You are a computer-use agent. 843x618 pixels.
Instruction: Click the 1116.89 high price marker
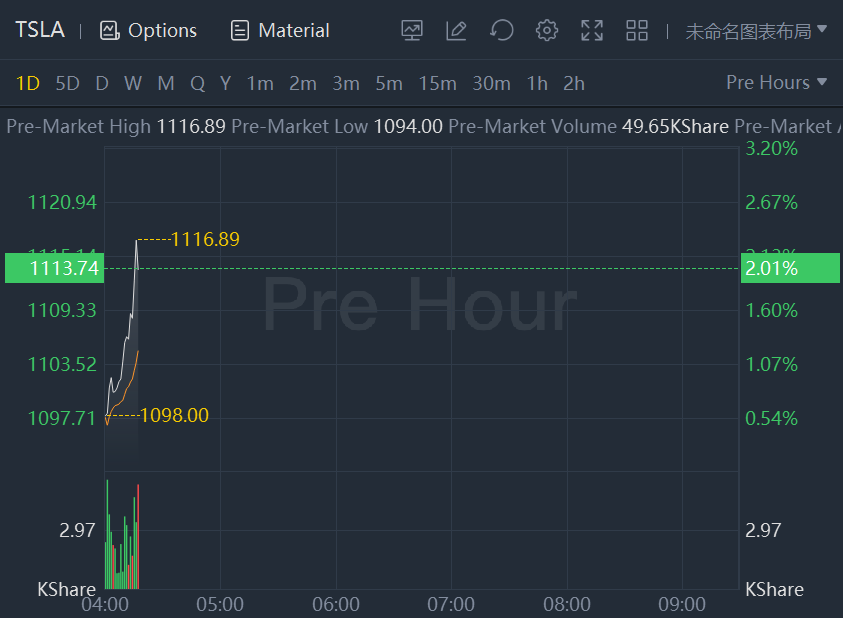coord(205,239)
